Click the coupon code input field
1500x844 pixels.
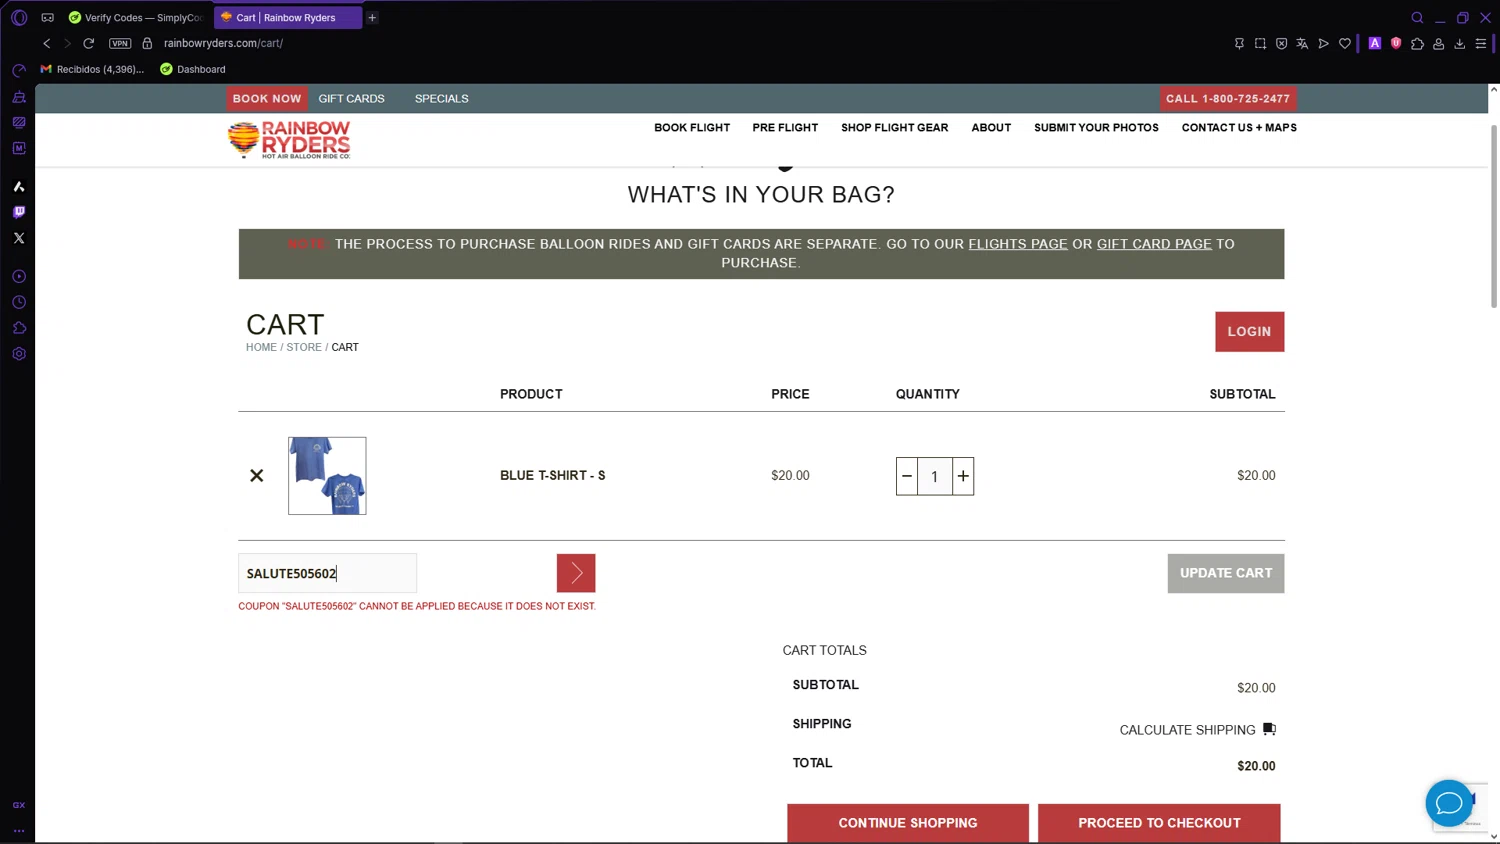(328, 573)
